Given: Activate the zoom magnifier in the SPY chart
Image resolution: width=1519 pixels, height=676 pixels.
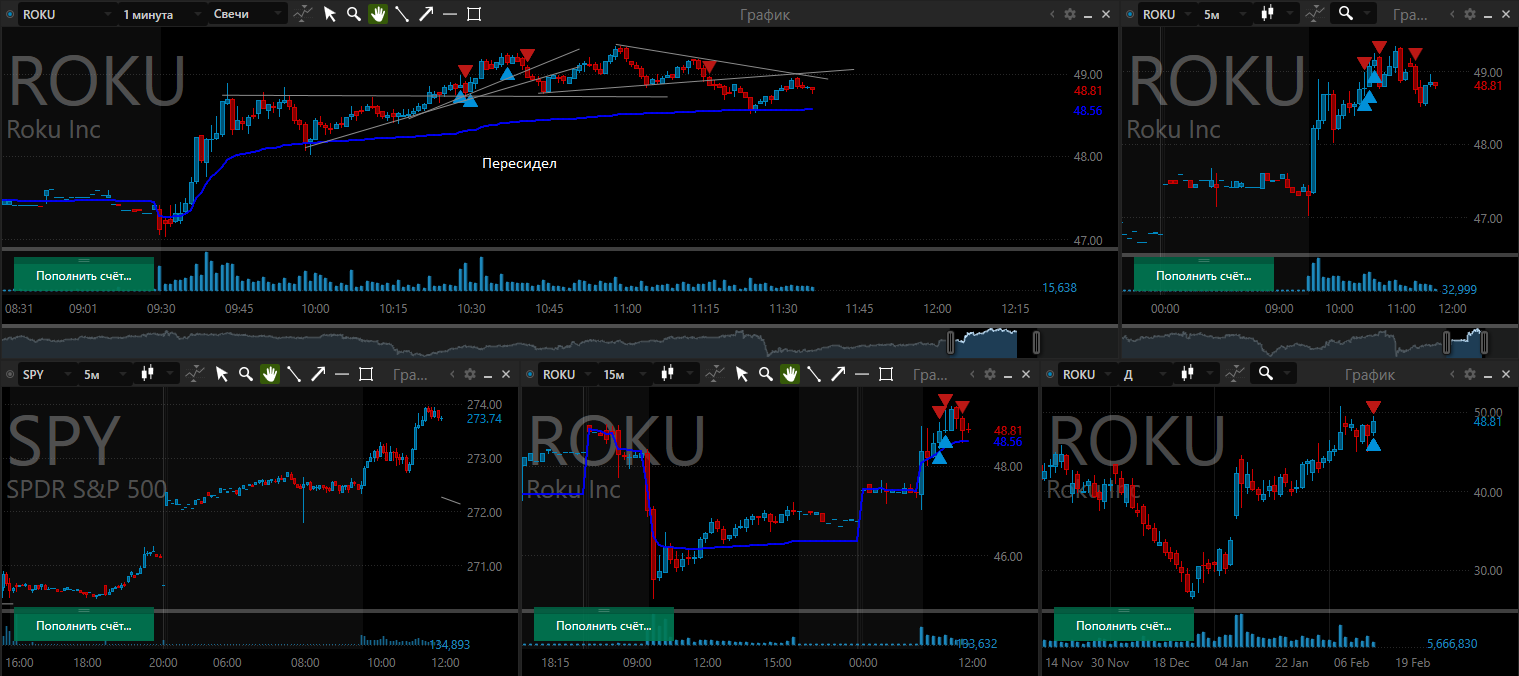Looking at the screenshot, I should (x=246, y=374).
